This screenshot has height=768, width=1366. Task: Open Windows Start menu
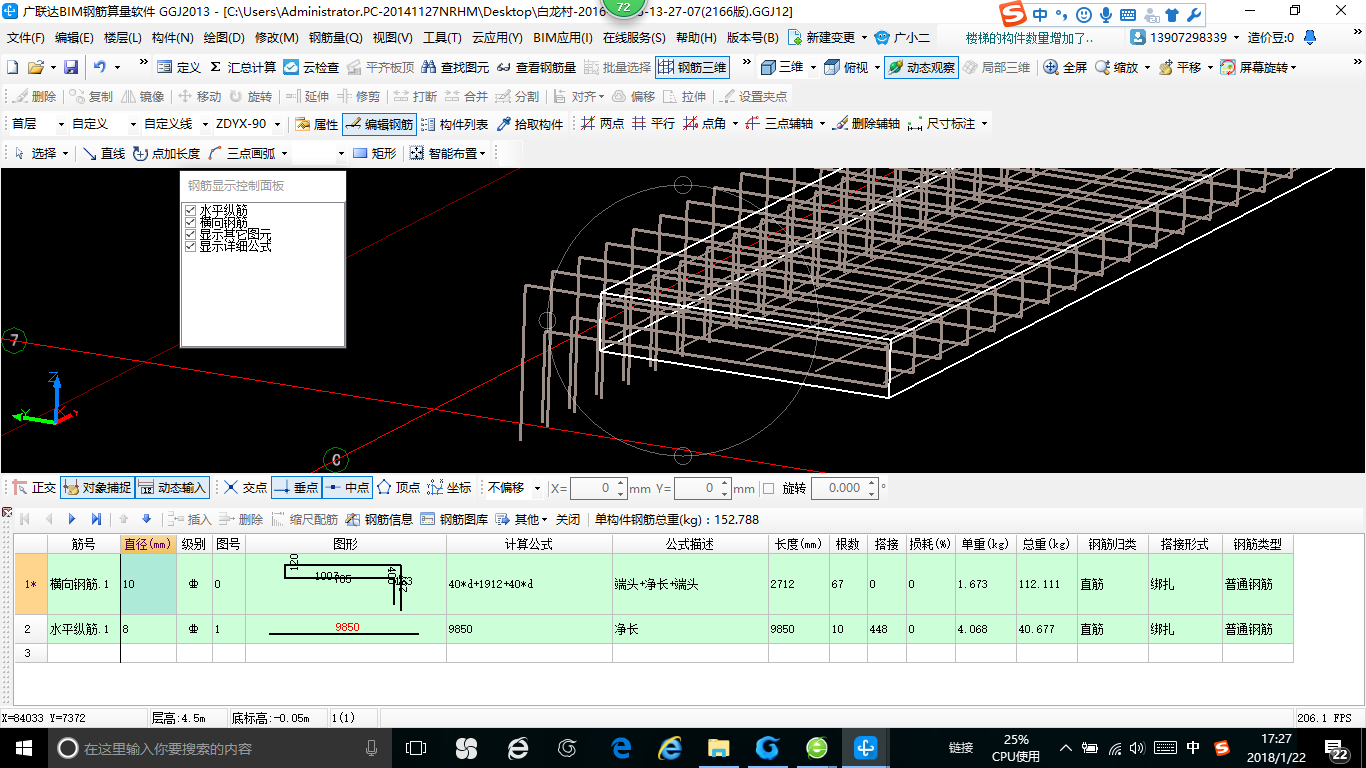pyautogui.click(x=23, y=747)
